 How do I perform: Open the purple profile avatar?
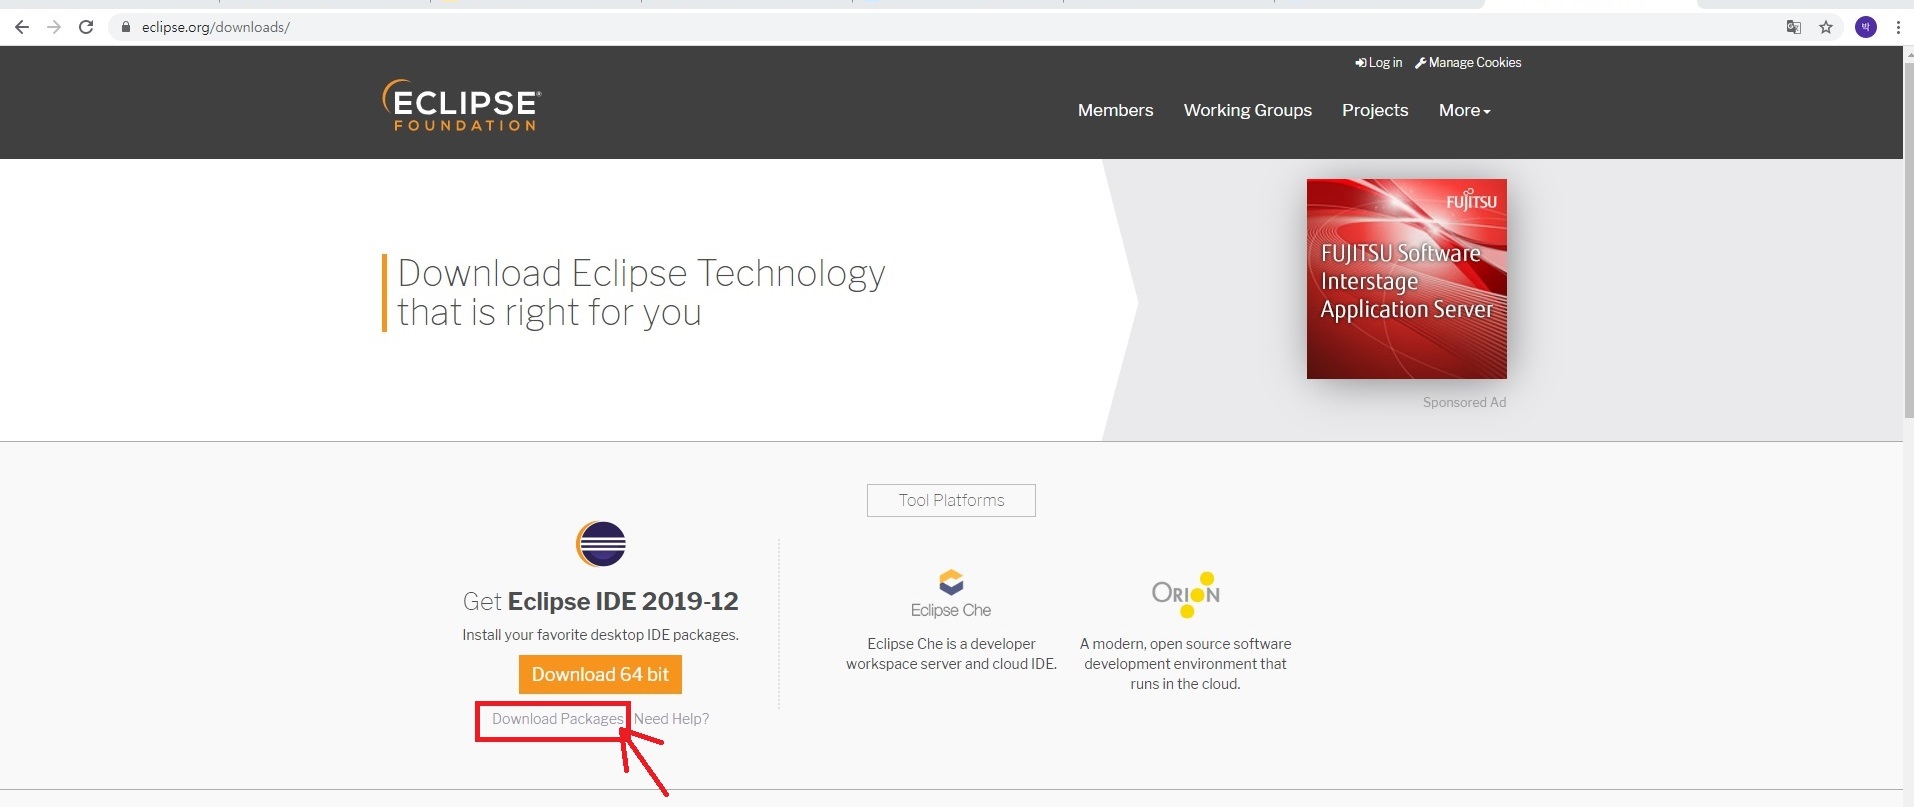[x=1866, y=27]
